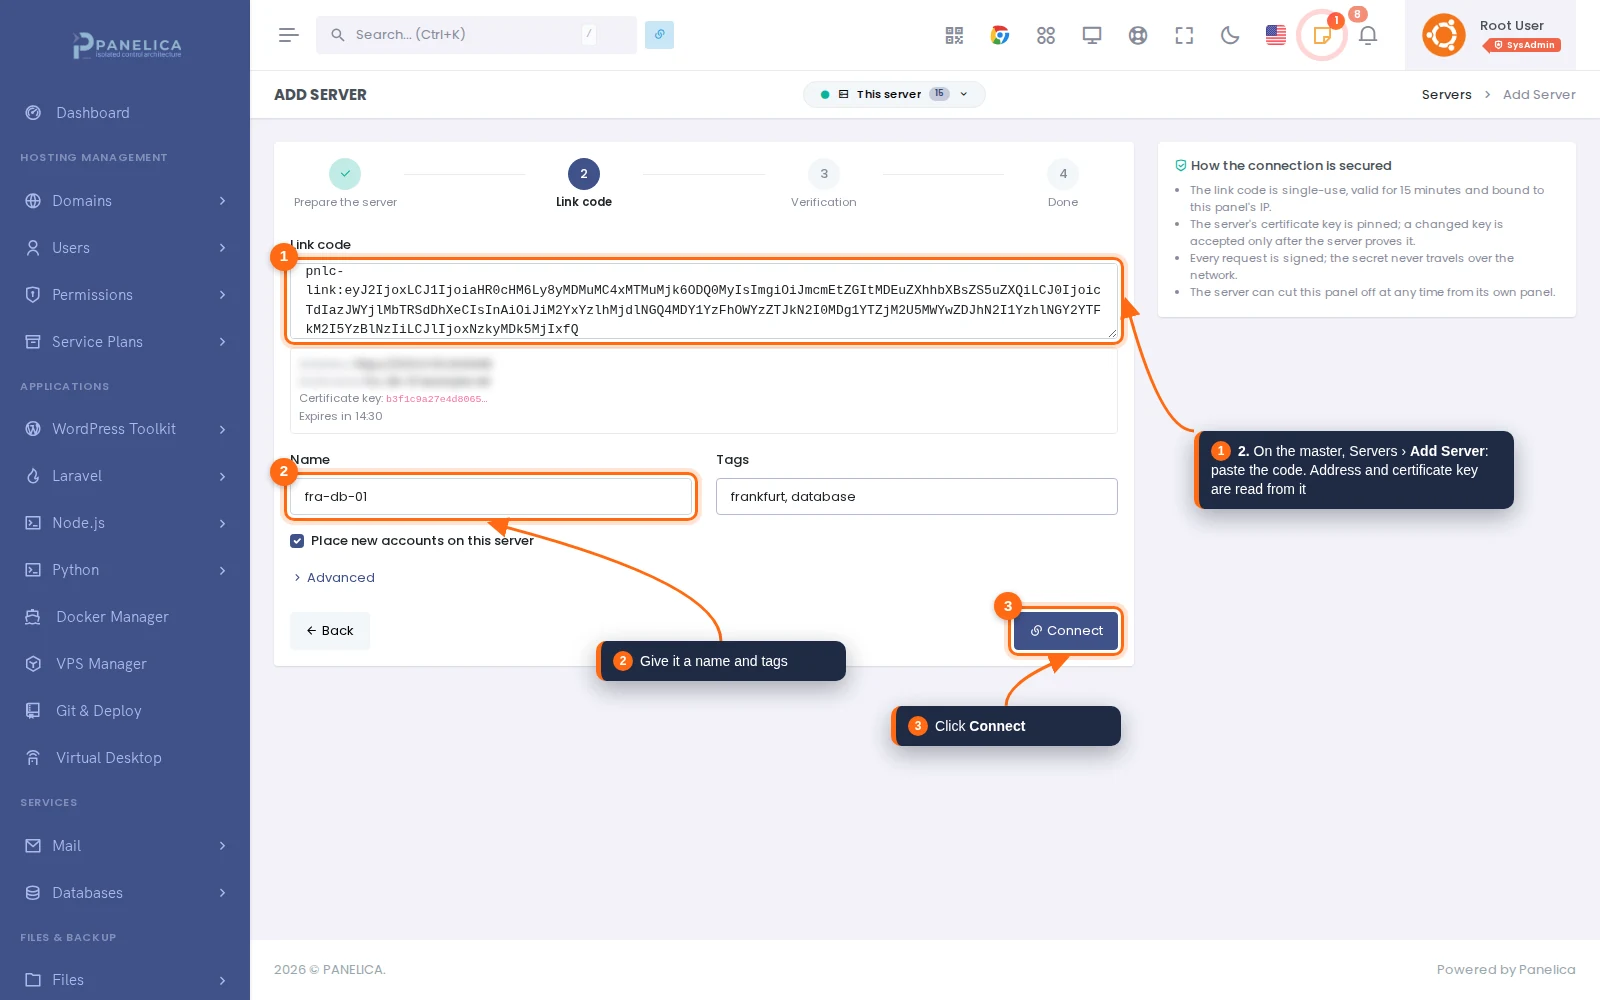Click the Name input field
Image resolution: width=1600 pixels, height=1000 pixels.
[491, 497]
